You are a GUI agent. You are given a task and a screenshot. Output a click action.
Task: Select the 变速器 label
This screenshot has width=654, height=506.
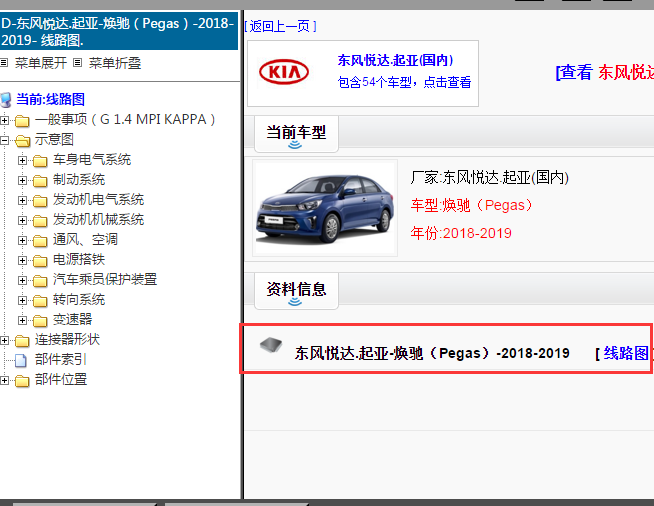point(72,320)
